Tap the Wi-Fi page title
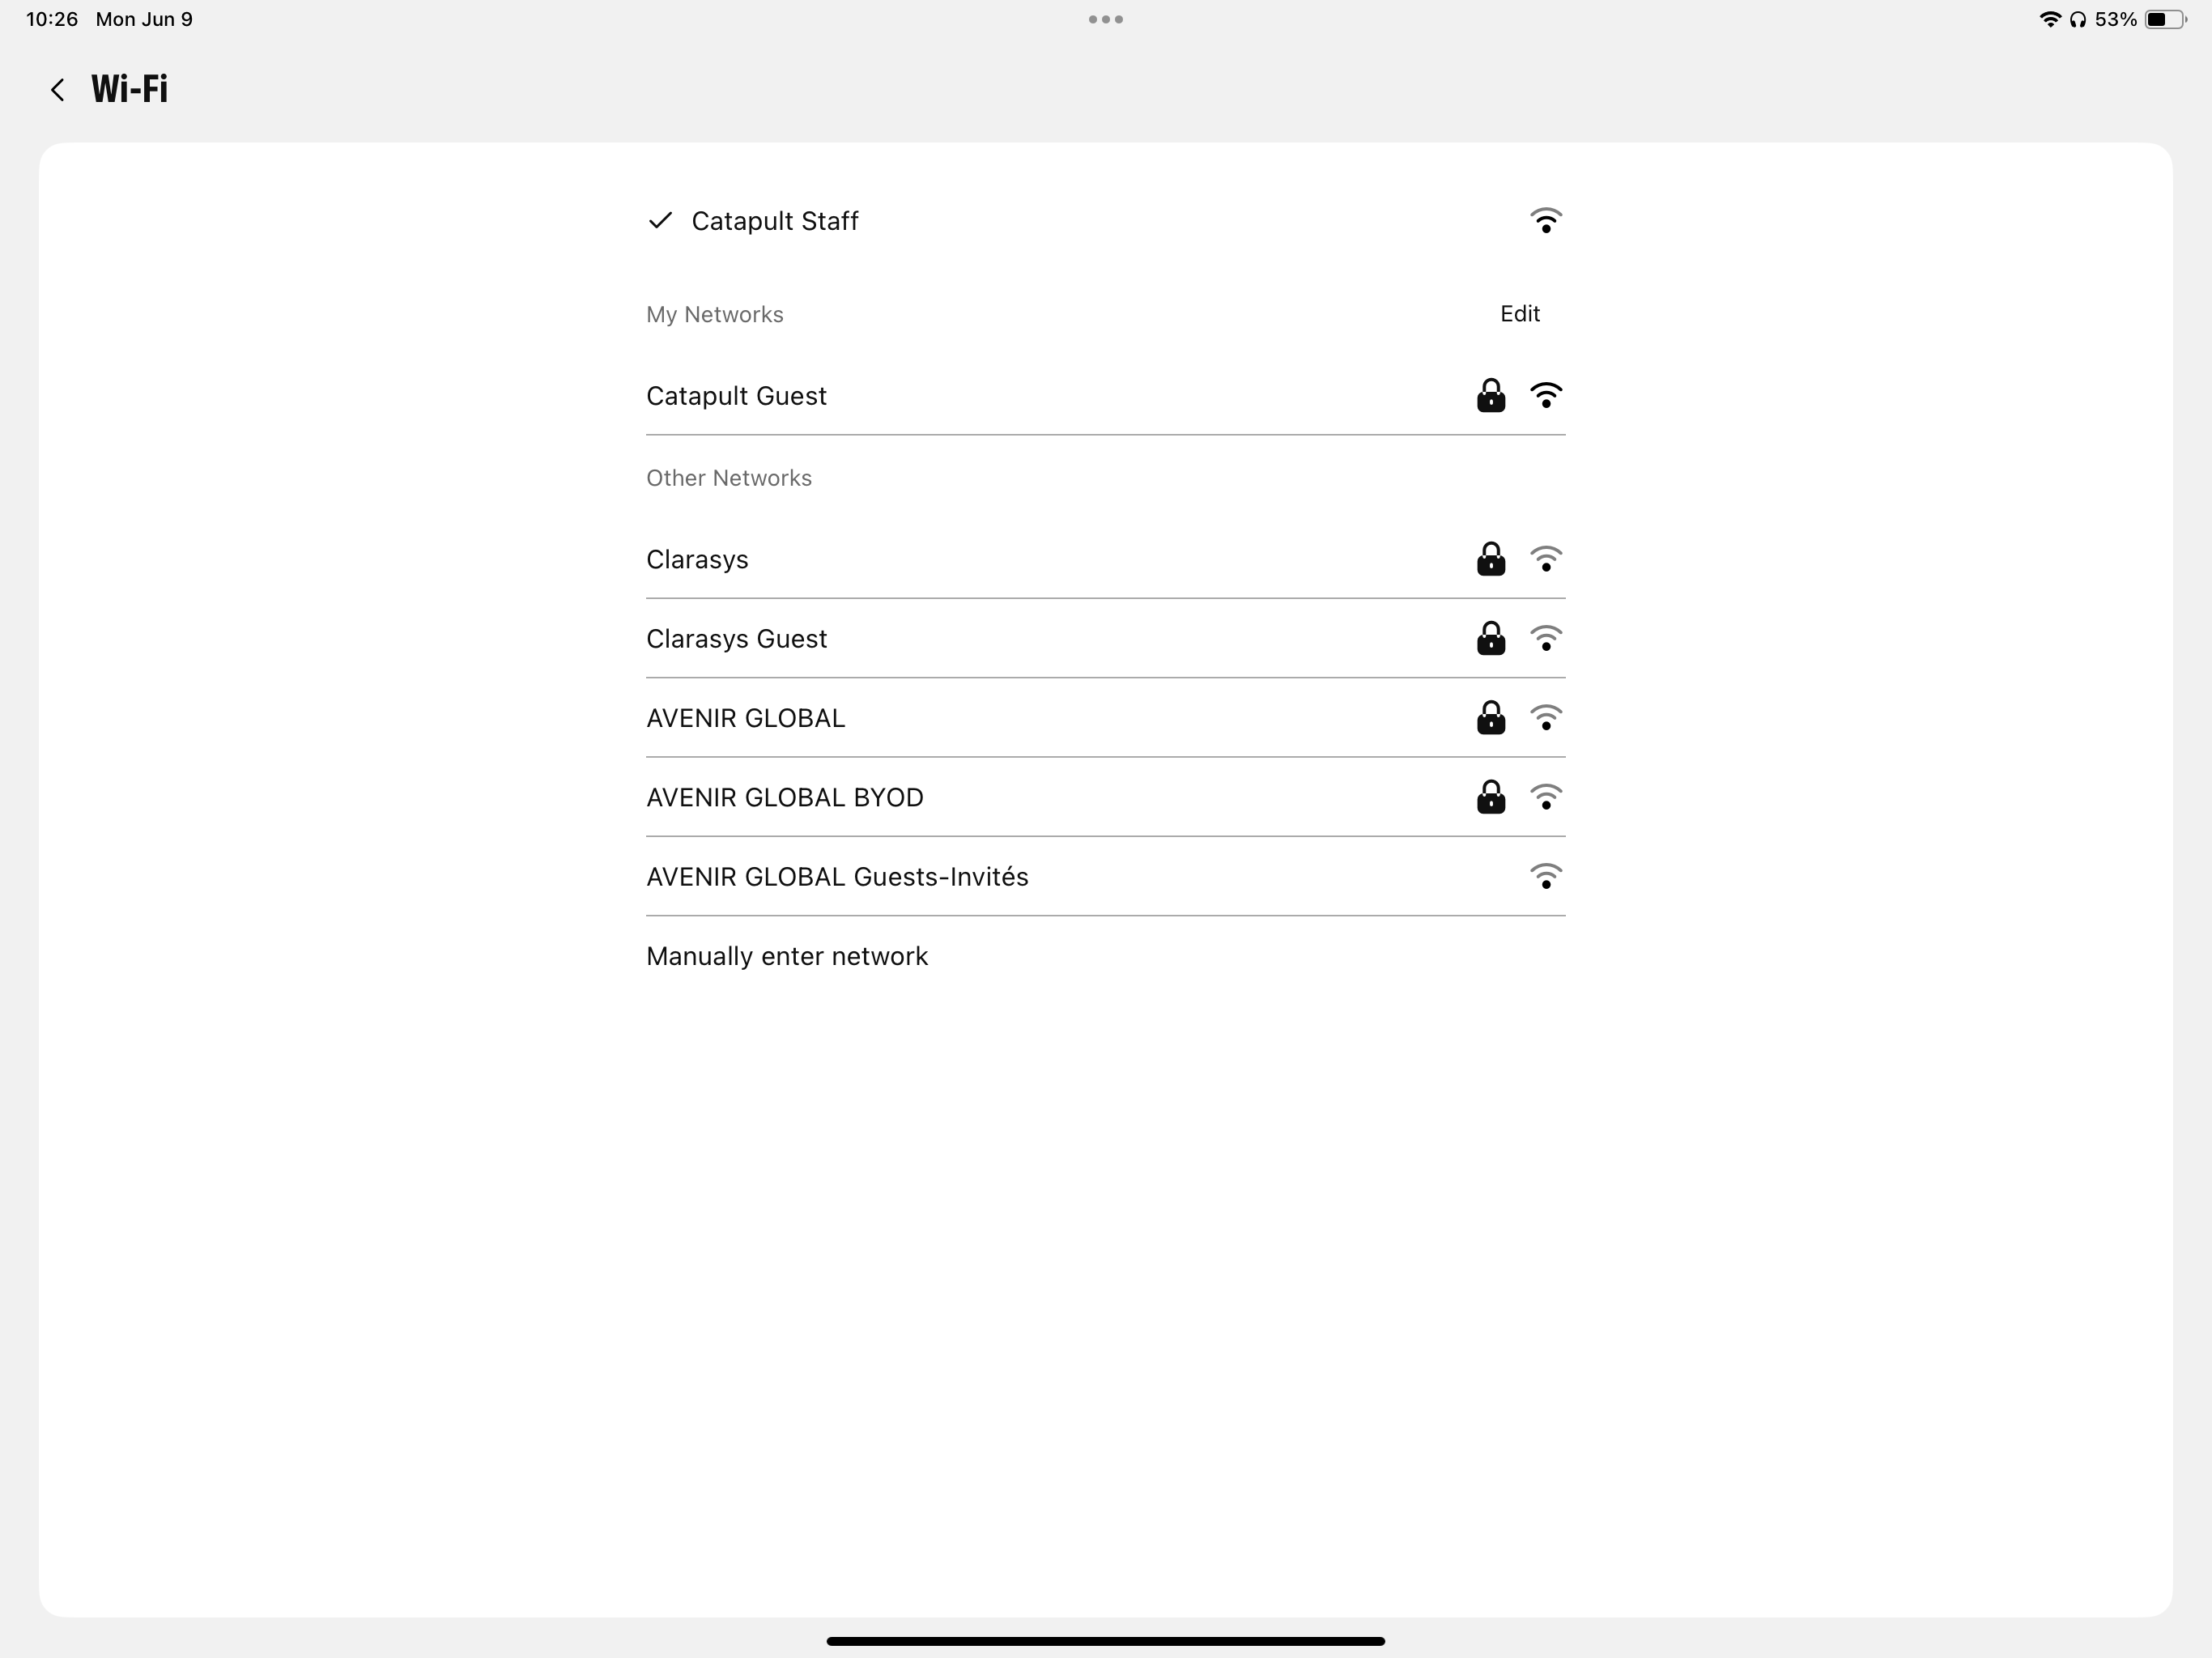Image resolution: width=2212 pixels, height=1658 pixels. [x=130, y=89]
